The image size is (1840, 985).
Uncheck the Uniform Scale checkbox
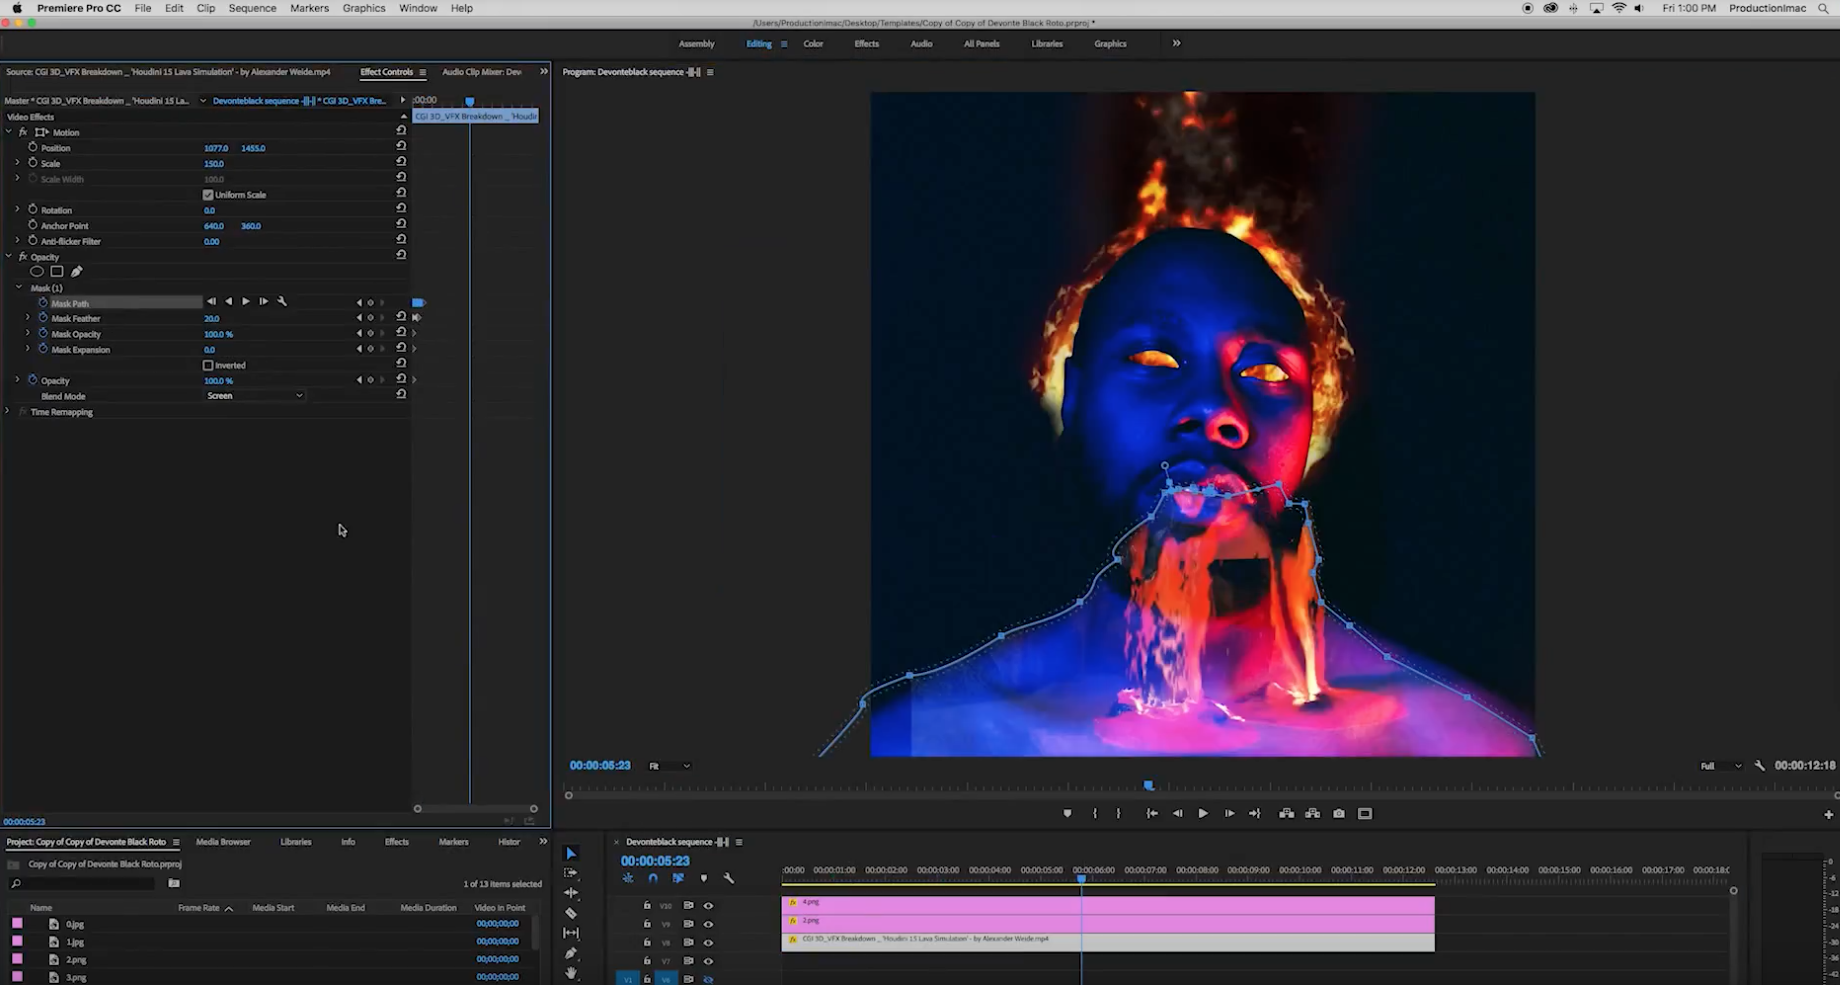pyautogui.click(x=208, y=195)
